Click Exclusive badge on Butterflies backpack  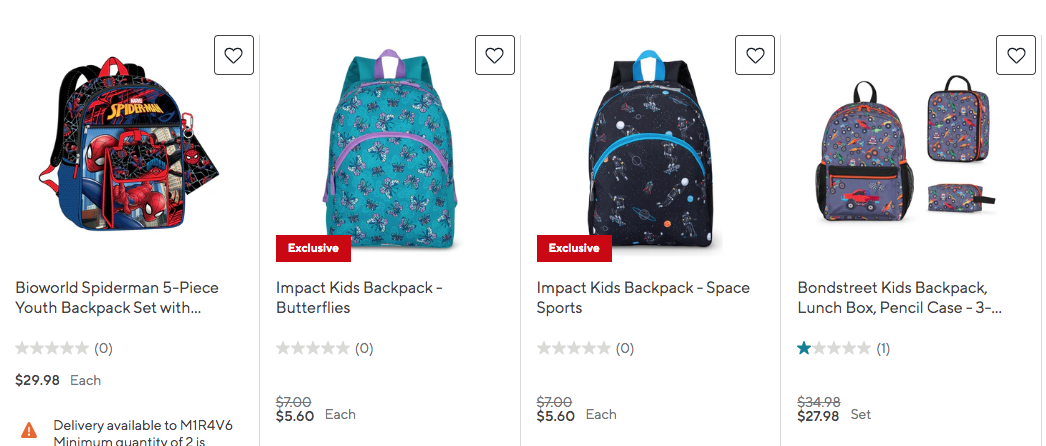tap(313, 248)
